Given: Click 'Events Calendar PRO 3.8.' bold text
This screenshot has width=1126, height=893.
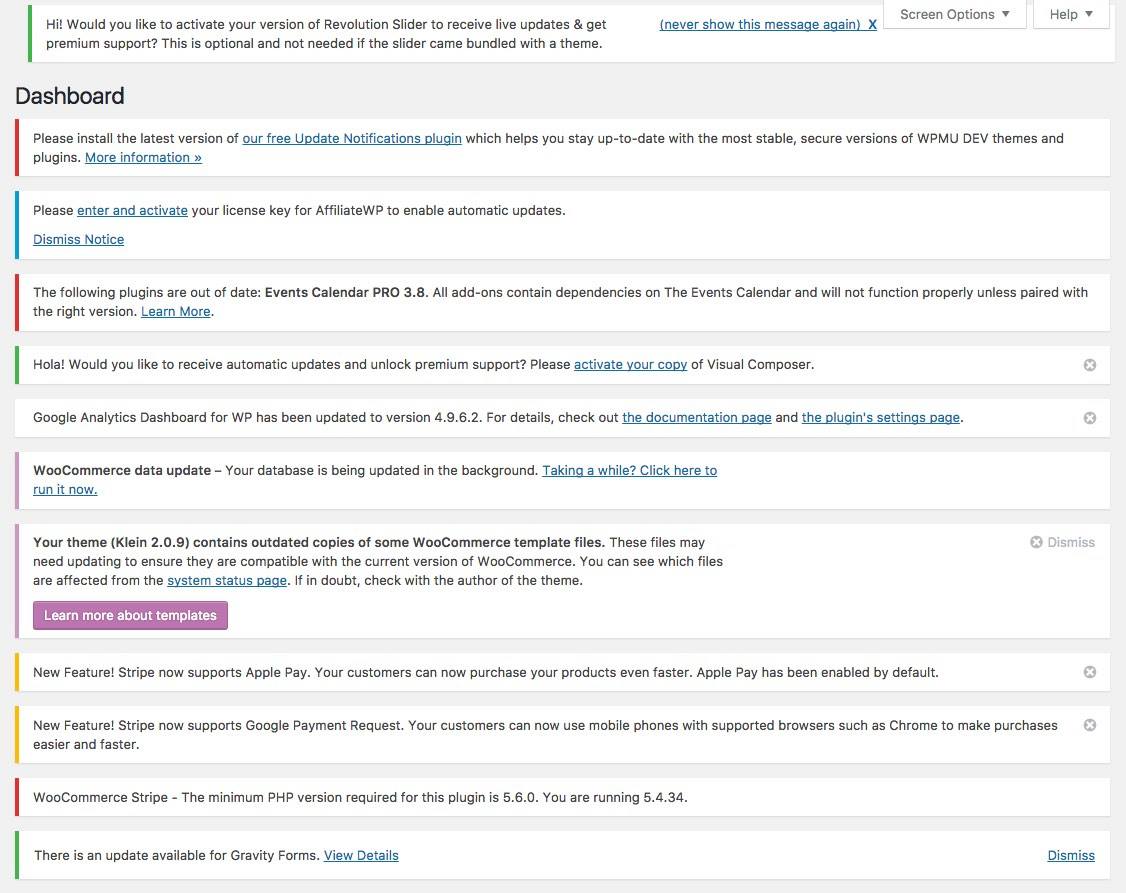Looking at the screenshot, I should click(x=346, y=292).
